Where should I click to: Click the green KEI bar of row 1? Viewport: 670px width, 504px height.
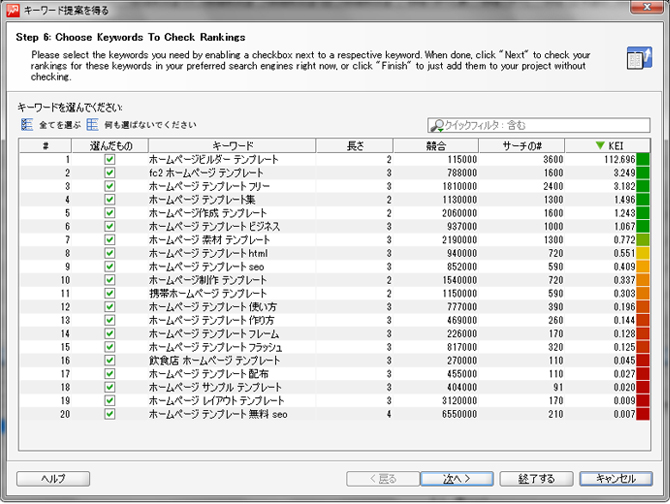point(643,159)
